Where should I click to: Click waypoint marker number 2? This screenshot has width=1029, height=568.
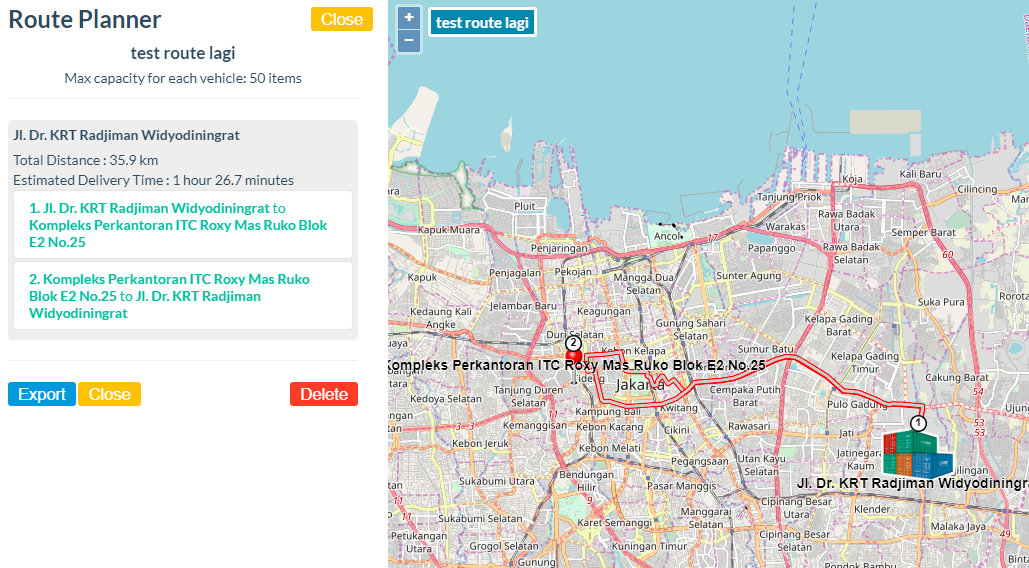573,342
